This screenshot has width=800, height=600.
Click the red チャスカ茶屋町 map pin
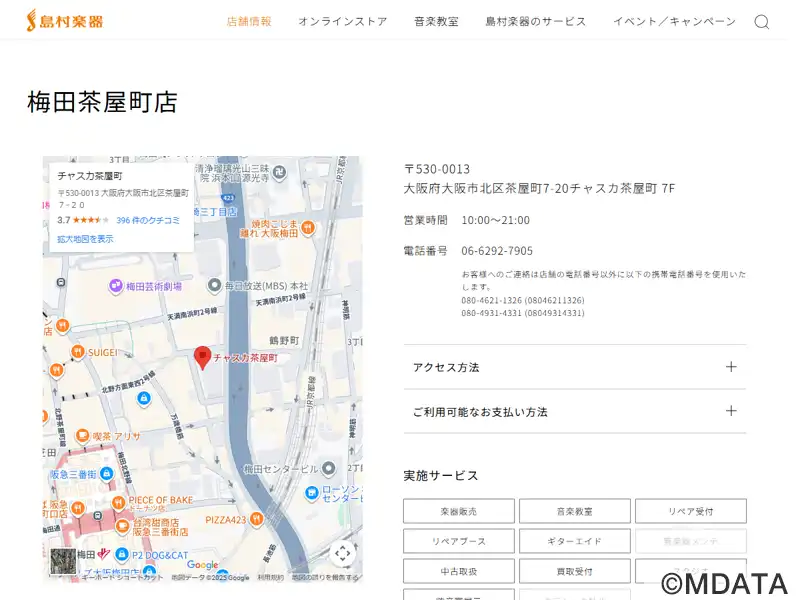[x=202, y=356]
